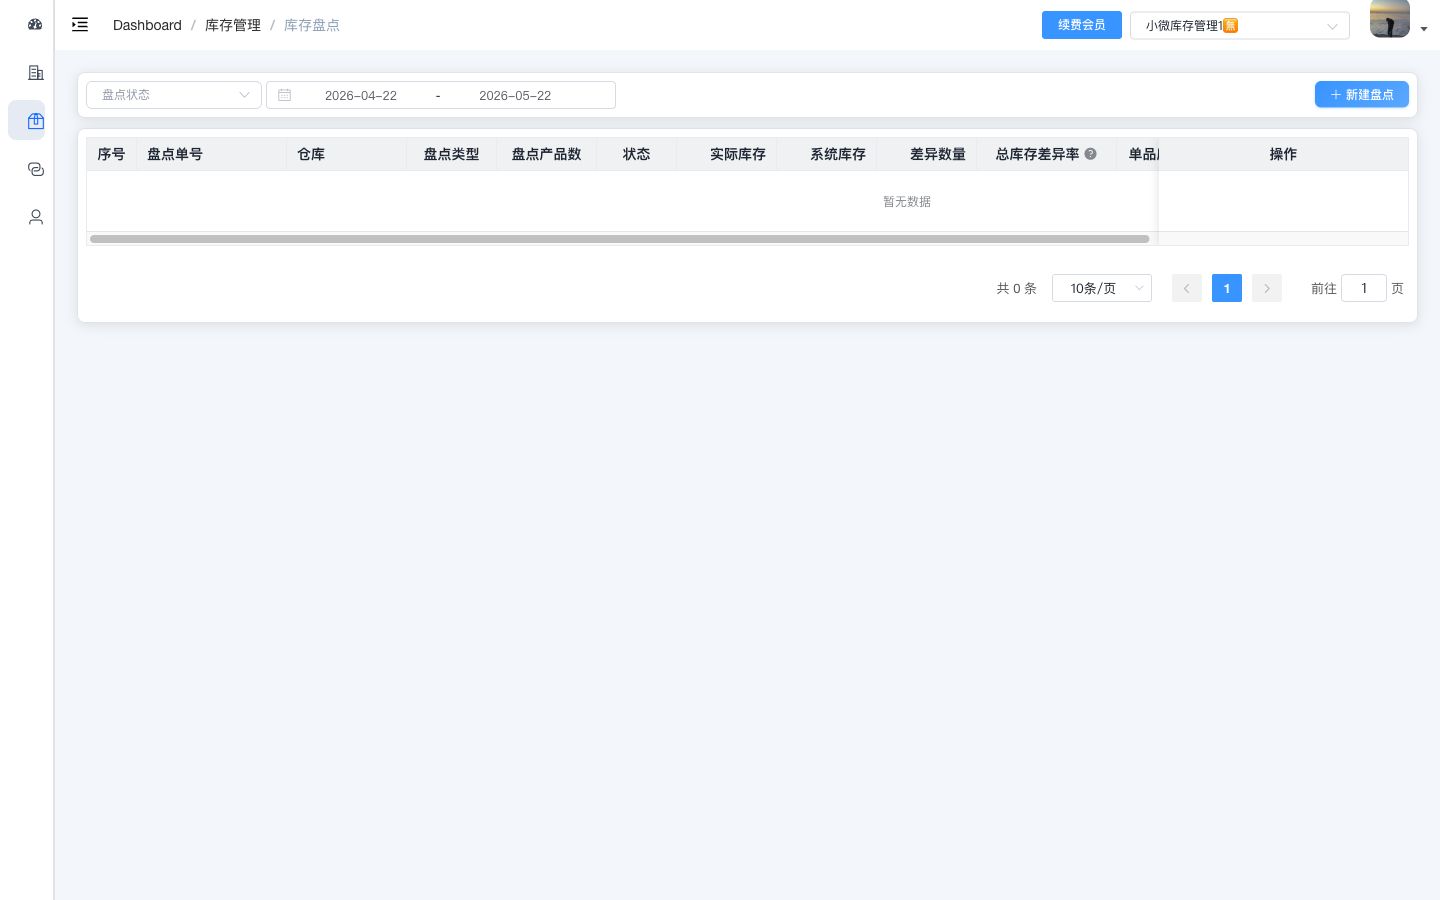Click the table horizontal scrollbar

620,239
